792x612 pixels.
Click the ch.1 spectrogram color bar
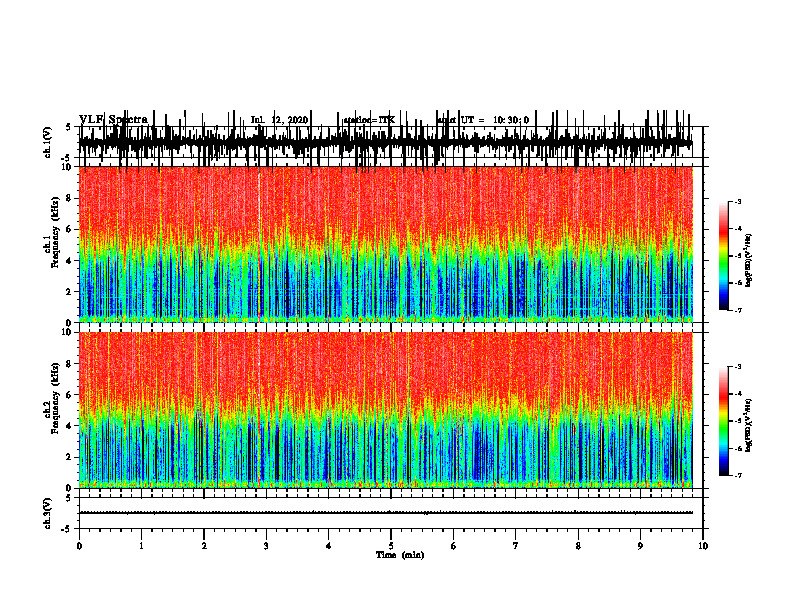point(724,256)
